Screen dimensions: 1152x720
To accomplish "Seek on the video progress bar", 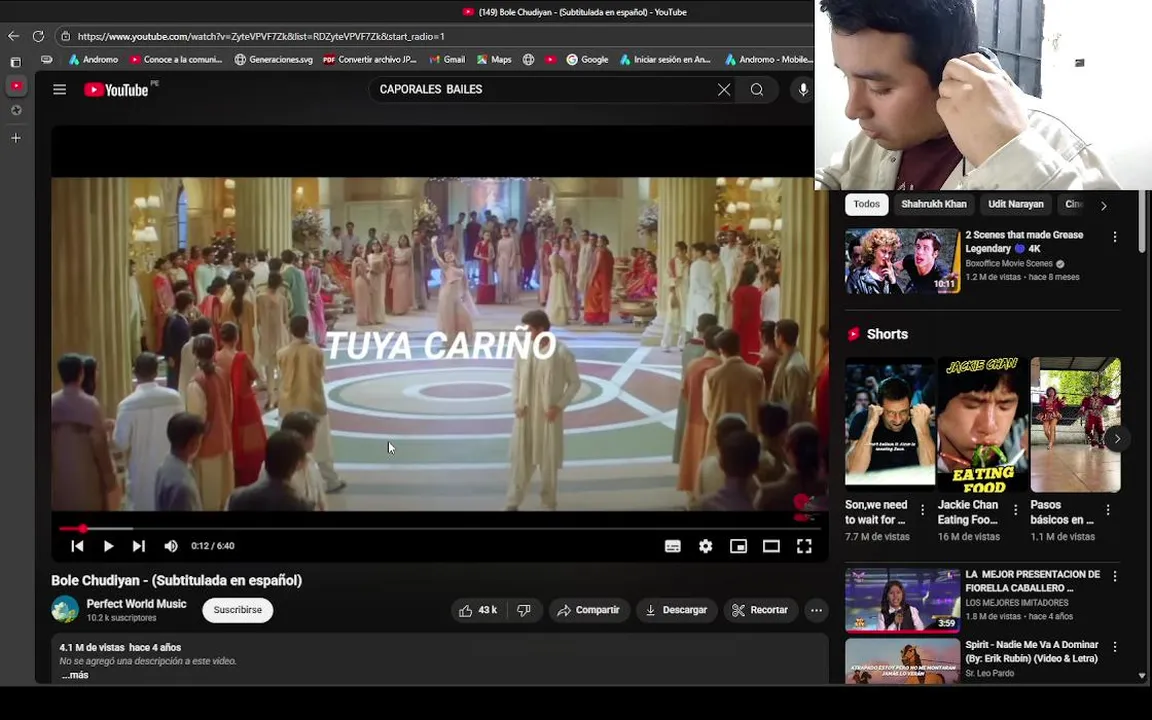I will click(x=439, y=528).
